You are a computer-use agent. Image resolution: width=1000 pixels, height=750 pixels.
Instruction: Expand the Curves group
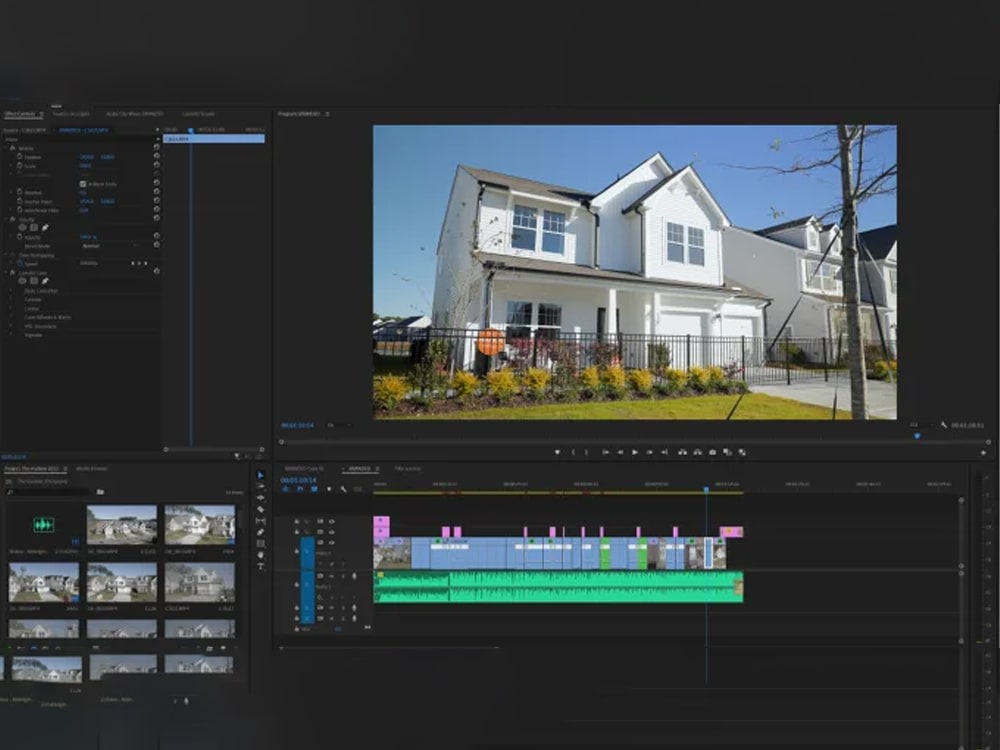[11, 308]
